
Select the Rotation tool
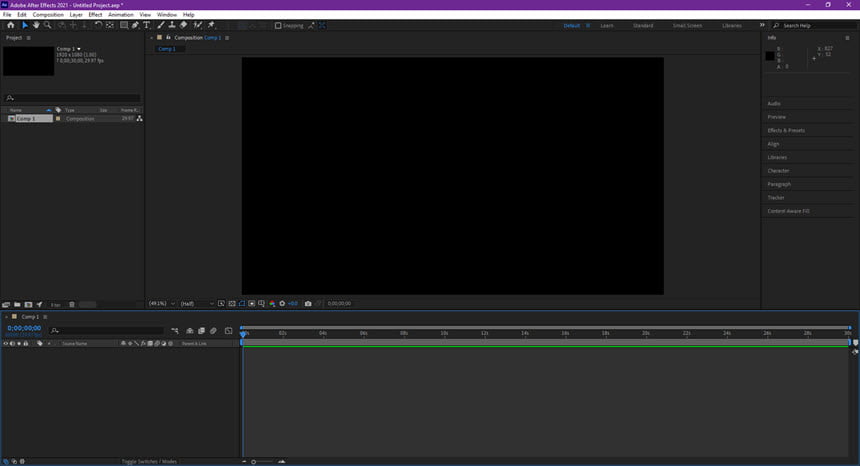[98, 25]
